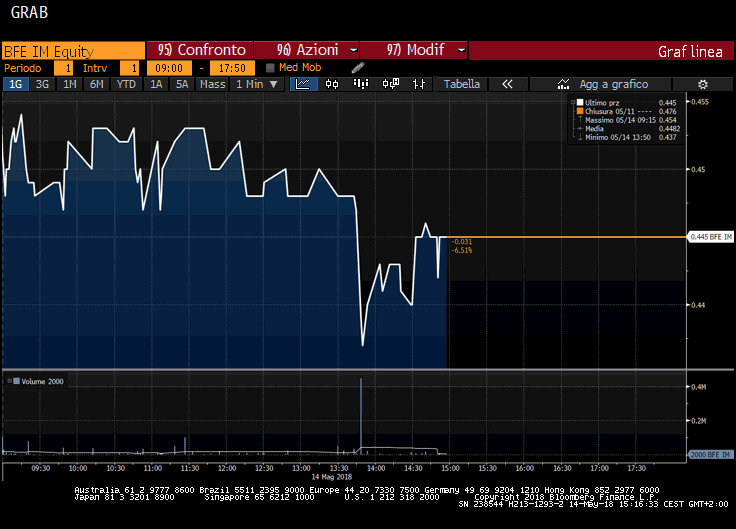Image resolution: width=736 pixels, height=529 pixels.
Task: Click the Agg a grafico chart icon
Action: click(x=563, y=84)
